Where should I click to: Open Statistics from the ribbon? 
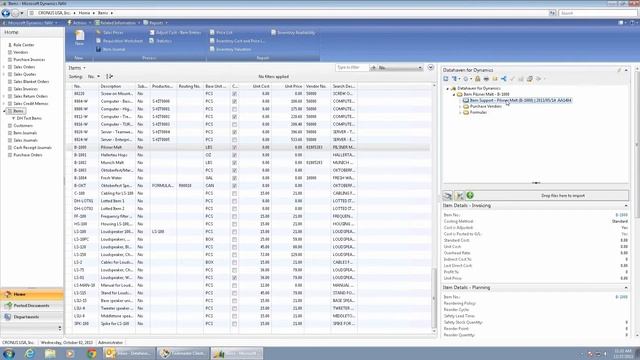pos(160,41)
